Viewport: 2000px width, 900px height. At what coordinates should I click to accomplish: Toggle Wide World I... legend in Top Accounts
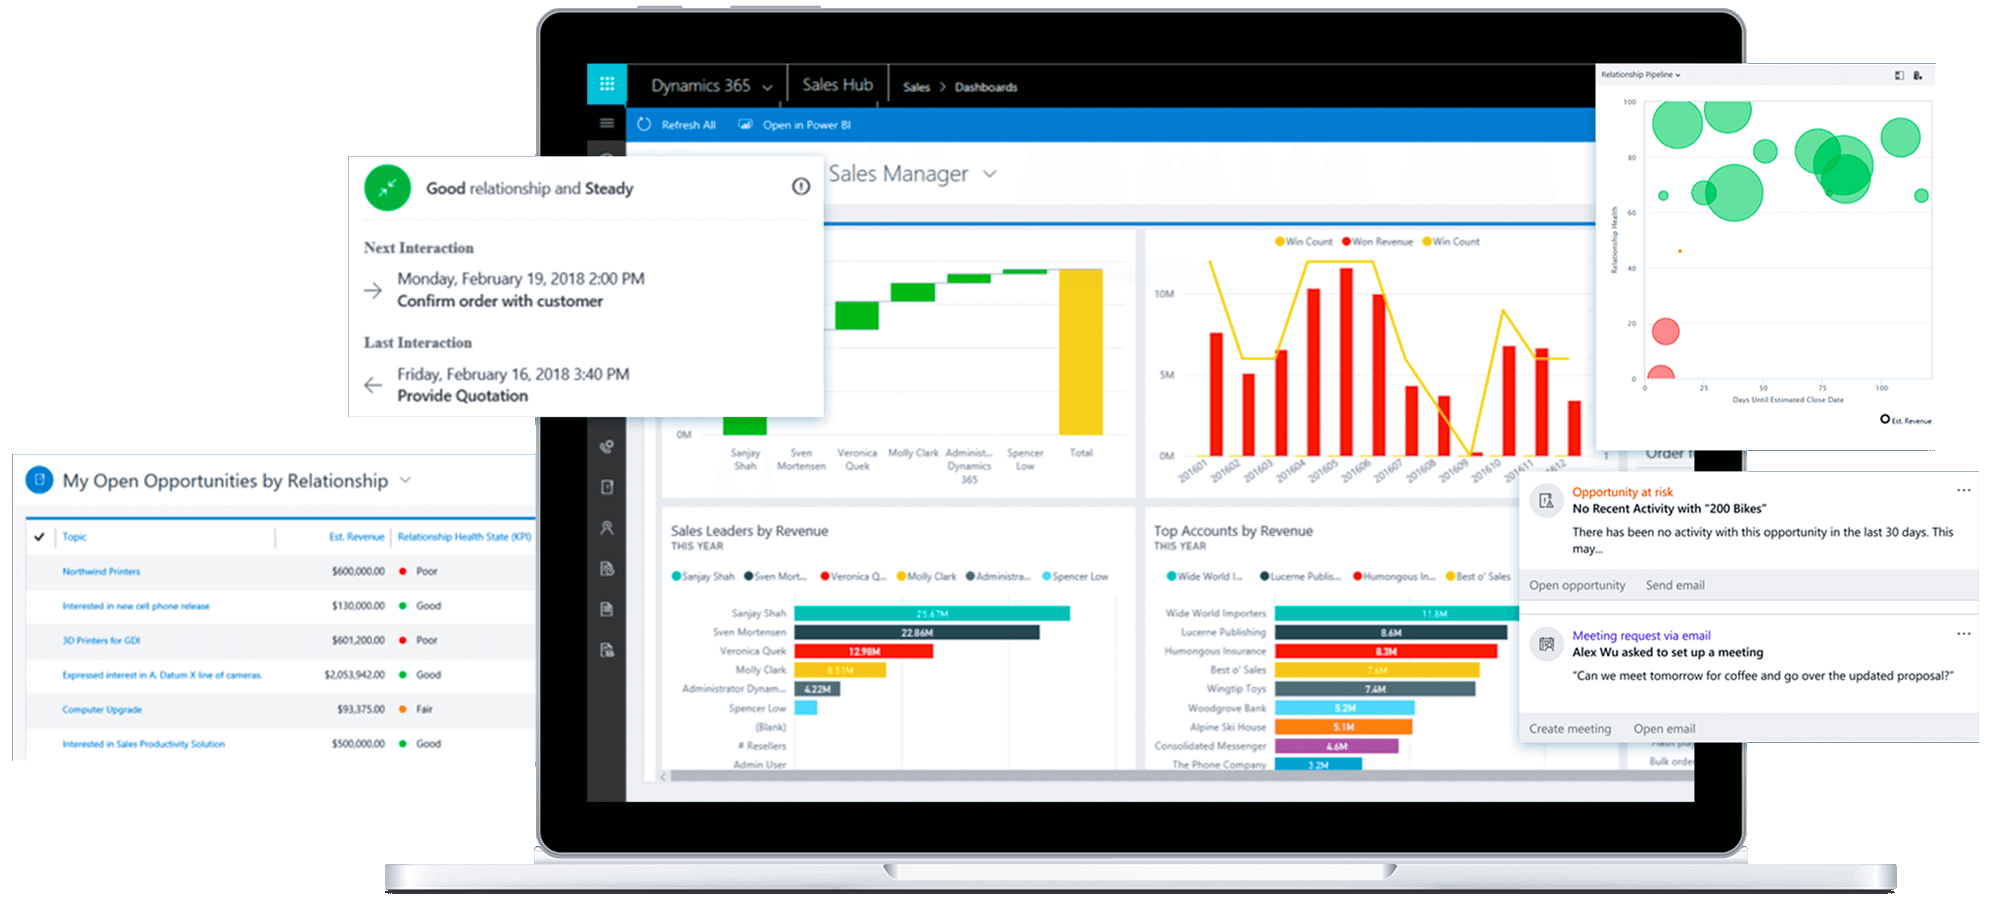(1204, 576)
